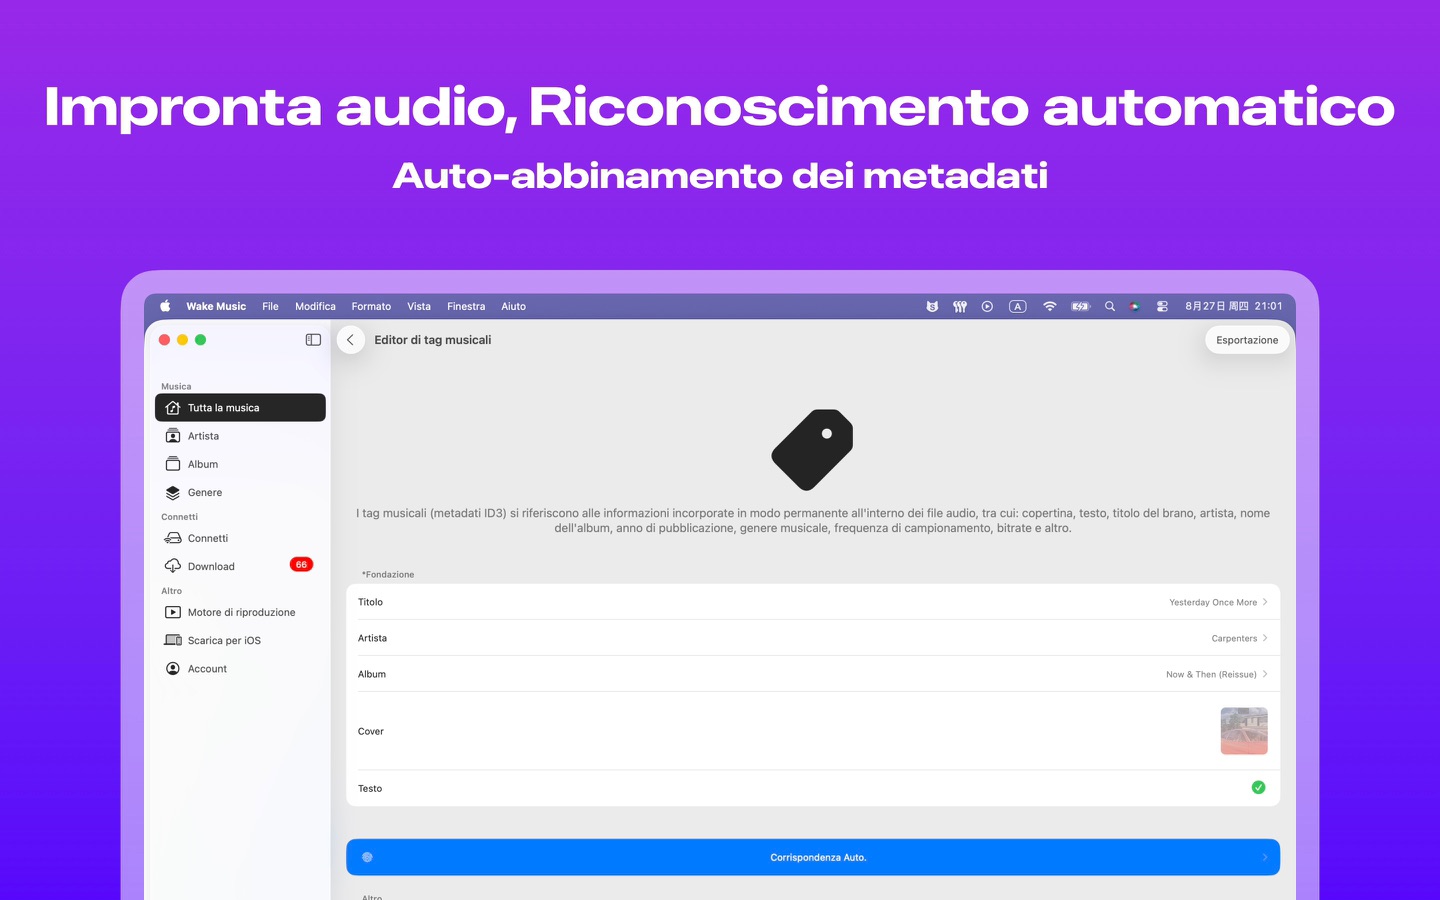Open Tutta la musica home icon

click(x=173, y=408)
